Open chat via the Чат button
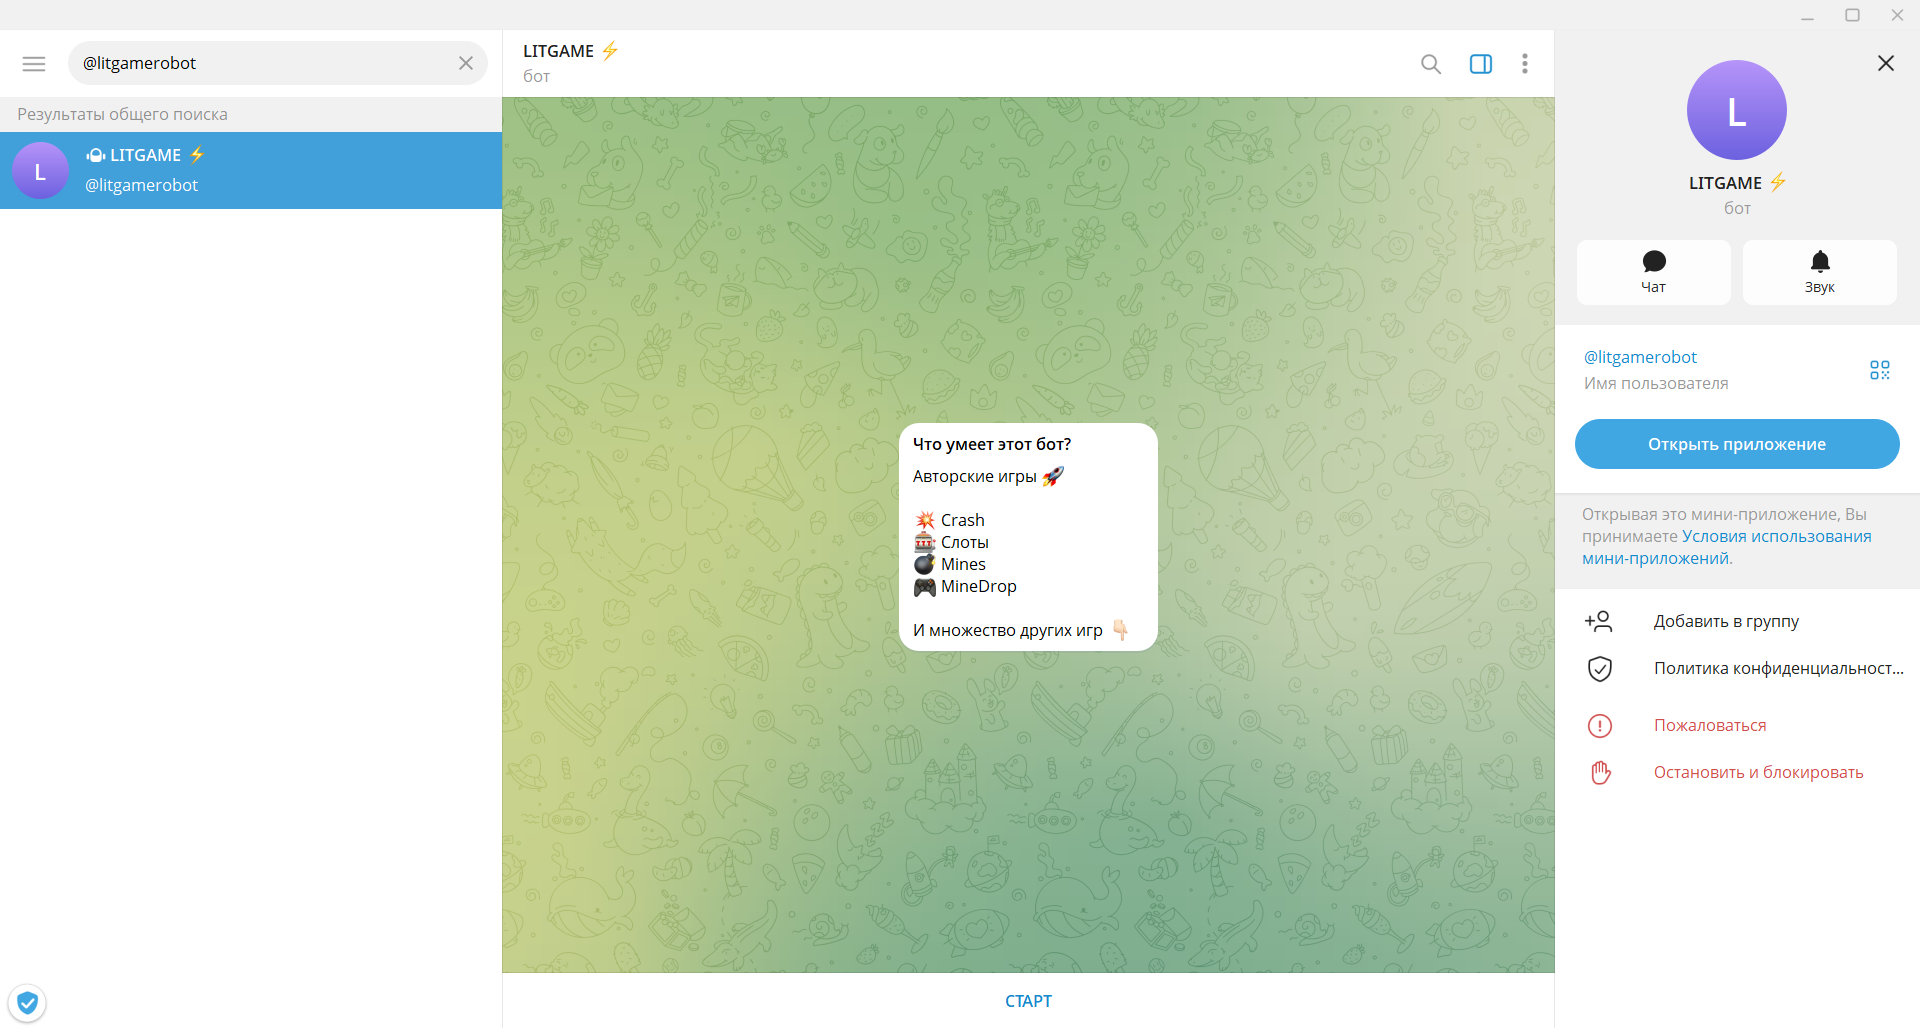Screen dimensions: 1920x1028 (1654, 272)
